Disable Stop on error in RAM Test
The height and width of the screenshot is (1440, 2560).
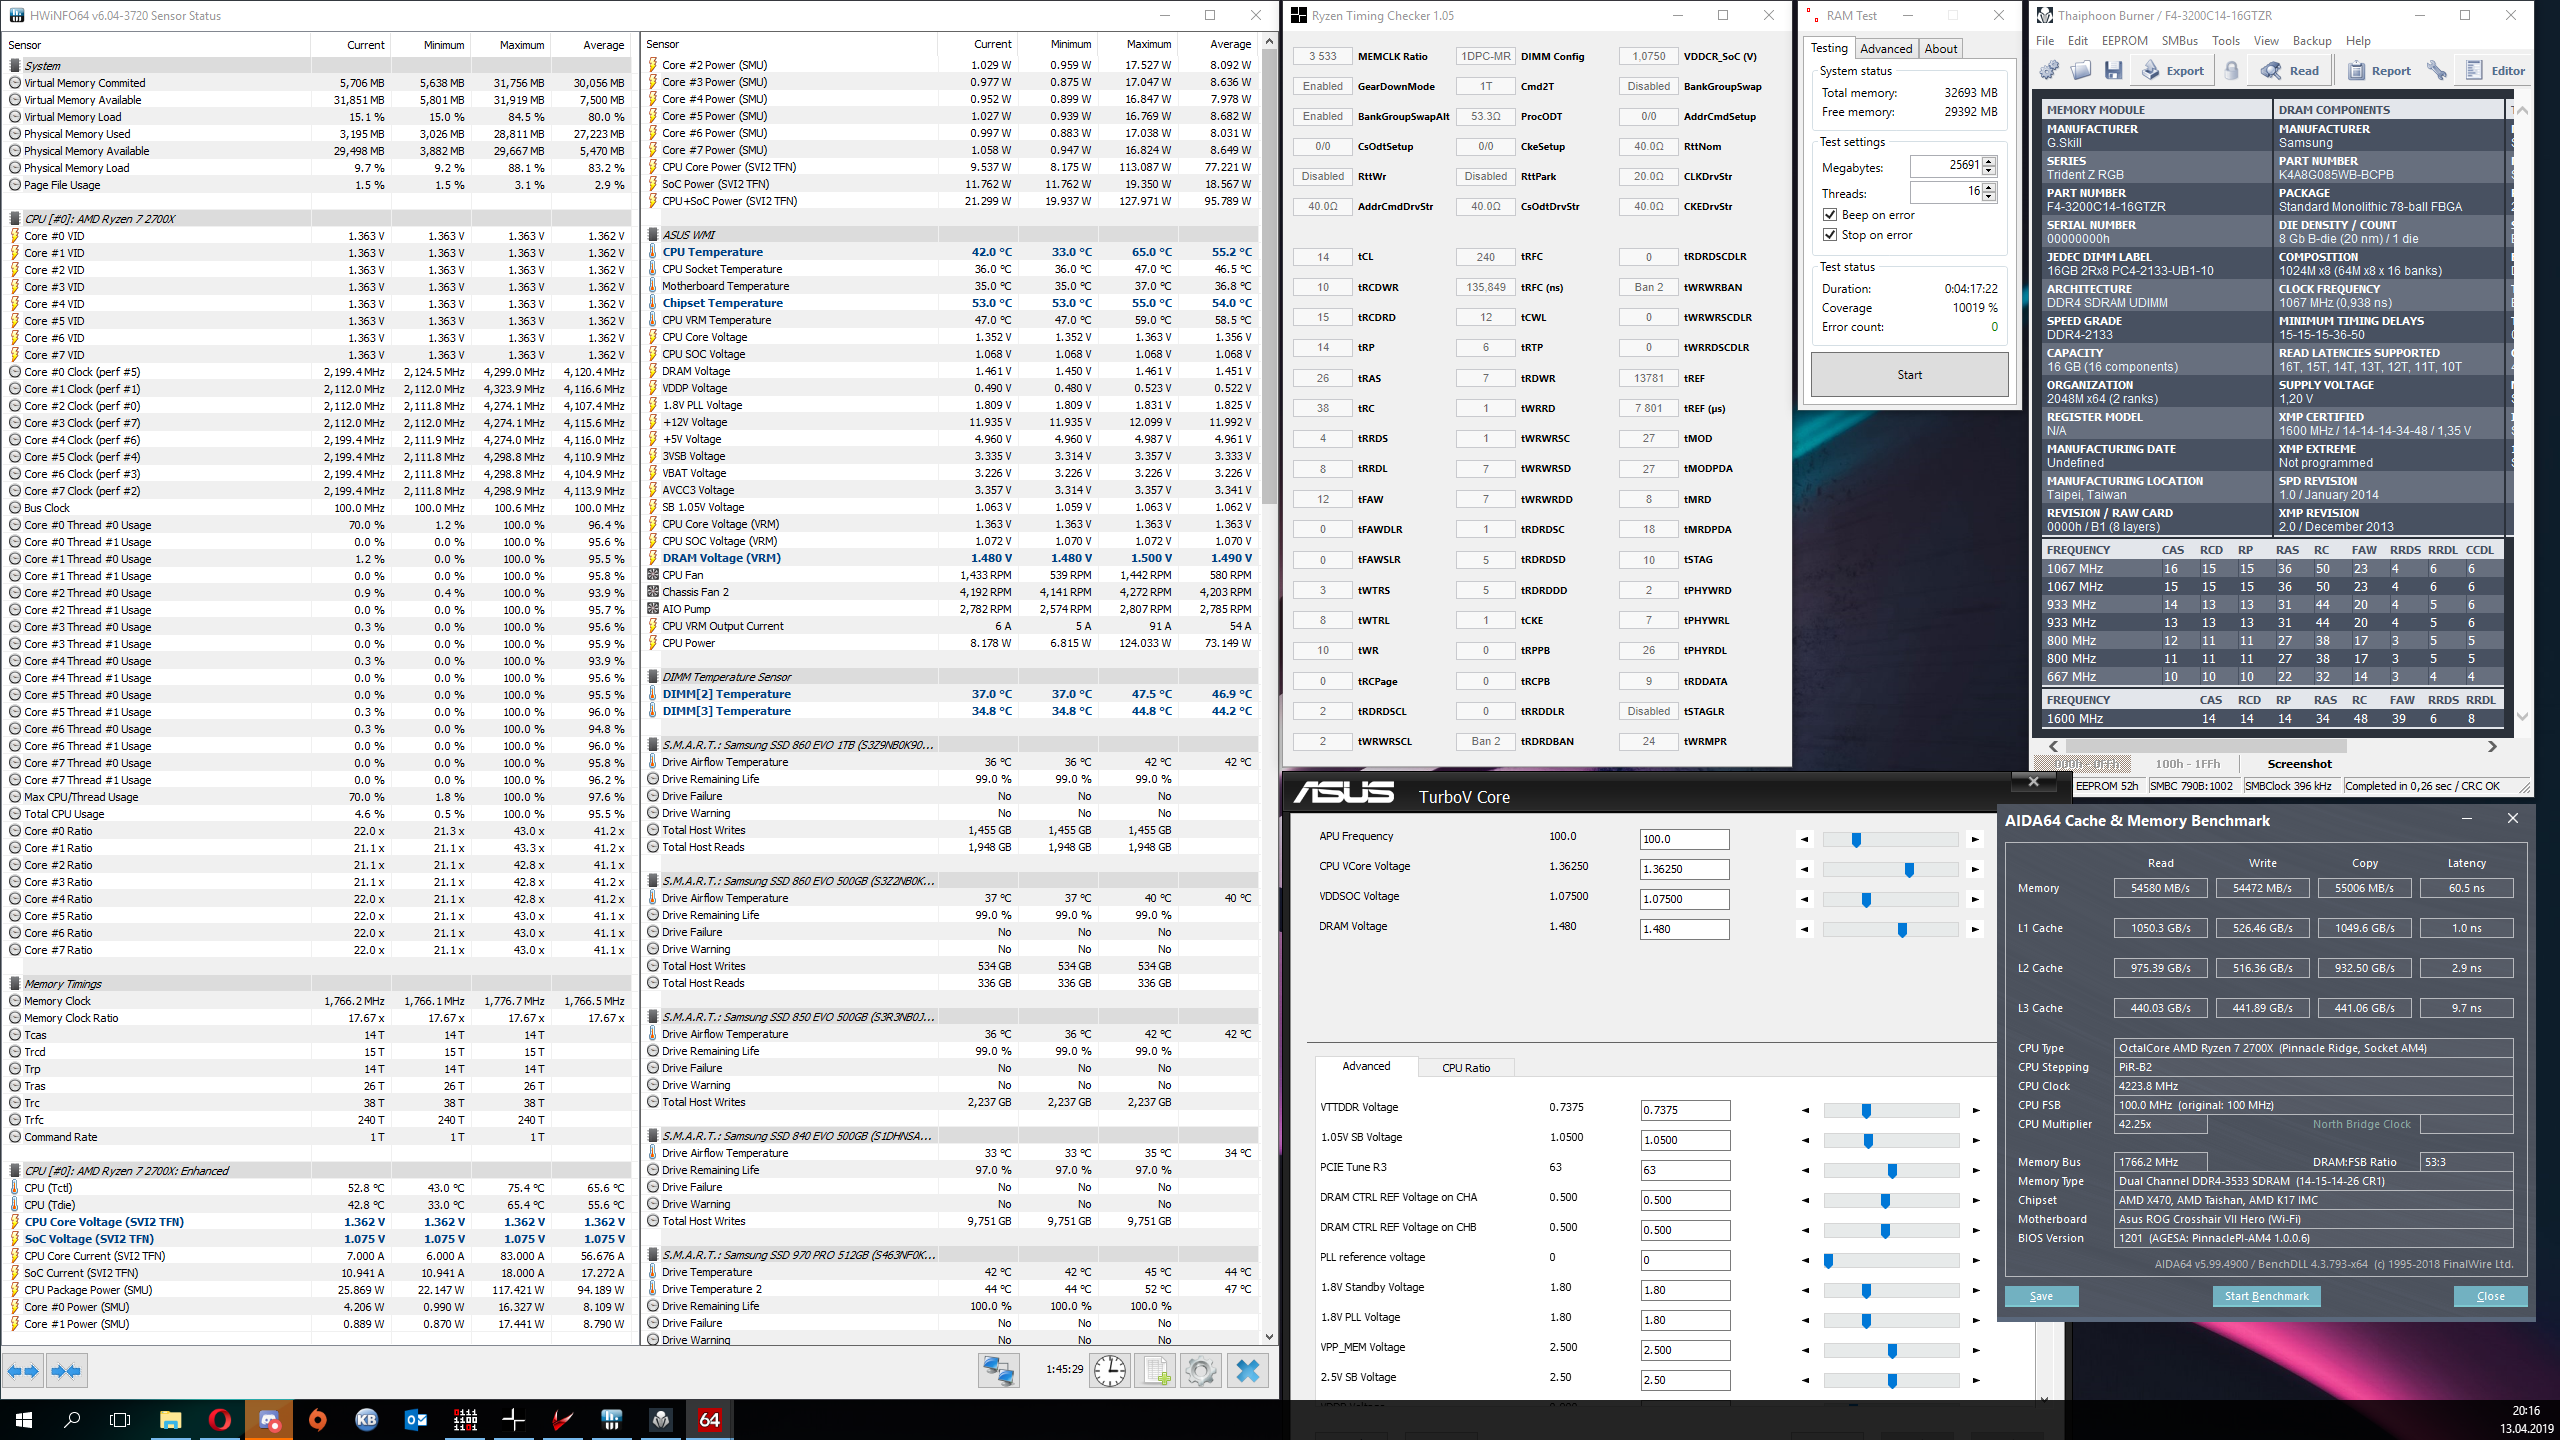[x=1829, y=235]
